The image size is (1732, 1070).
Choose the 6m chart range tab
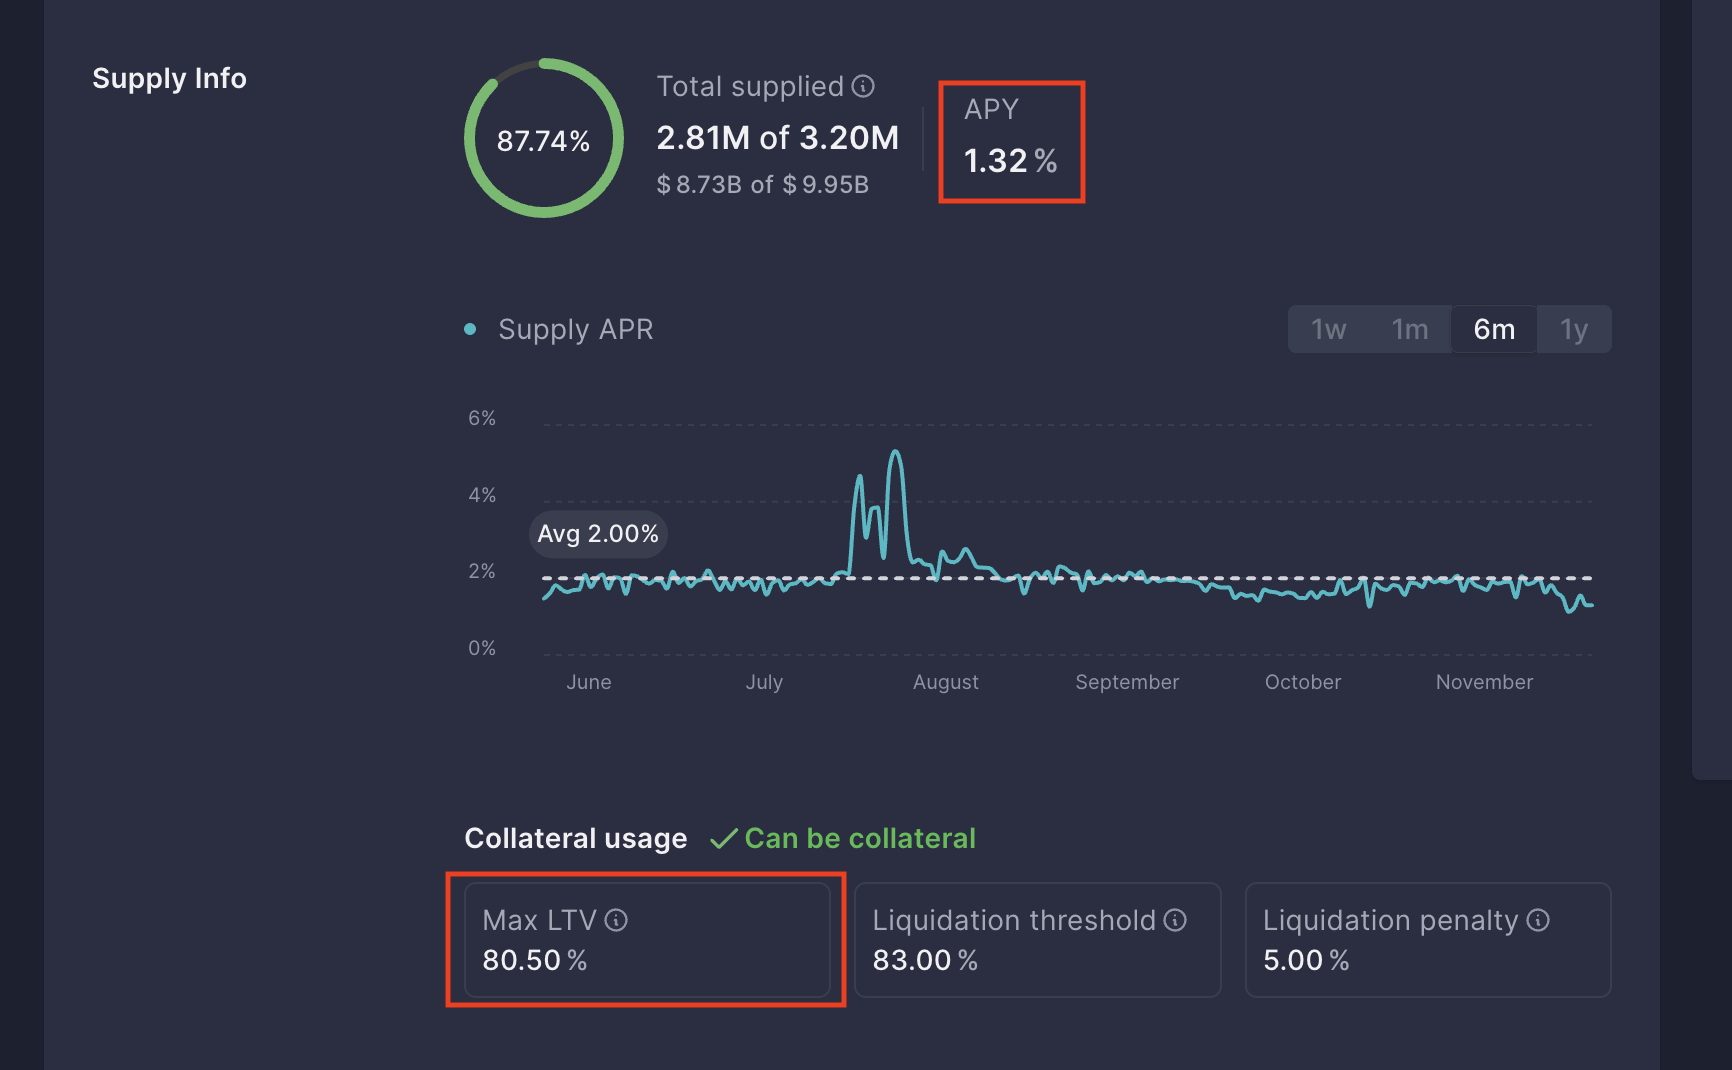click(x=1494, y=329)
